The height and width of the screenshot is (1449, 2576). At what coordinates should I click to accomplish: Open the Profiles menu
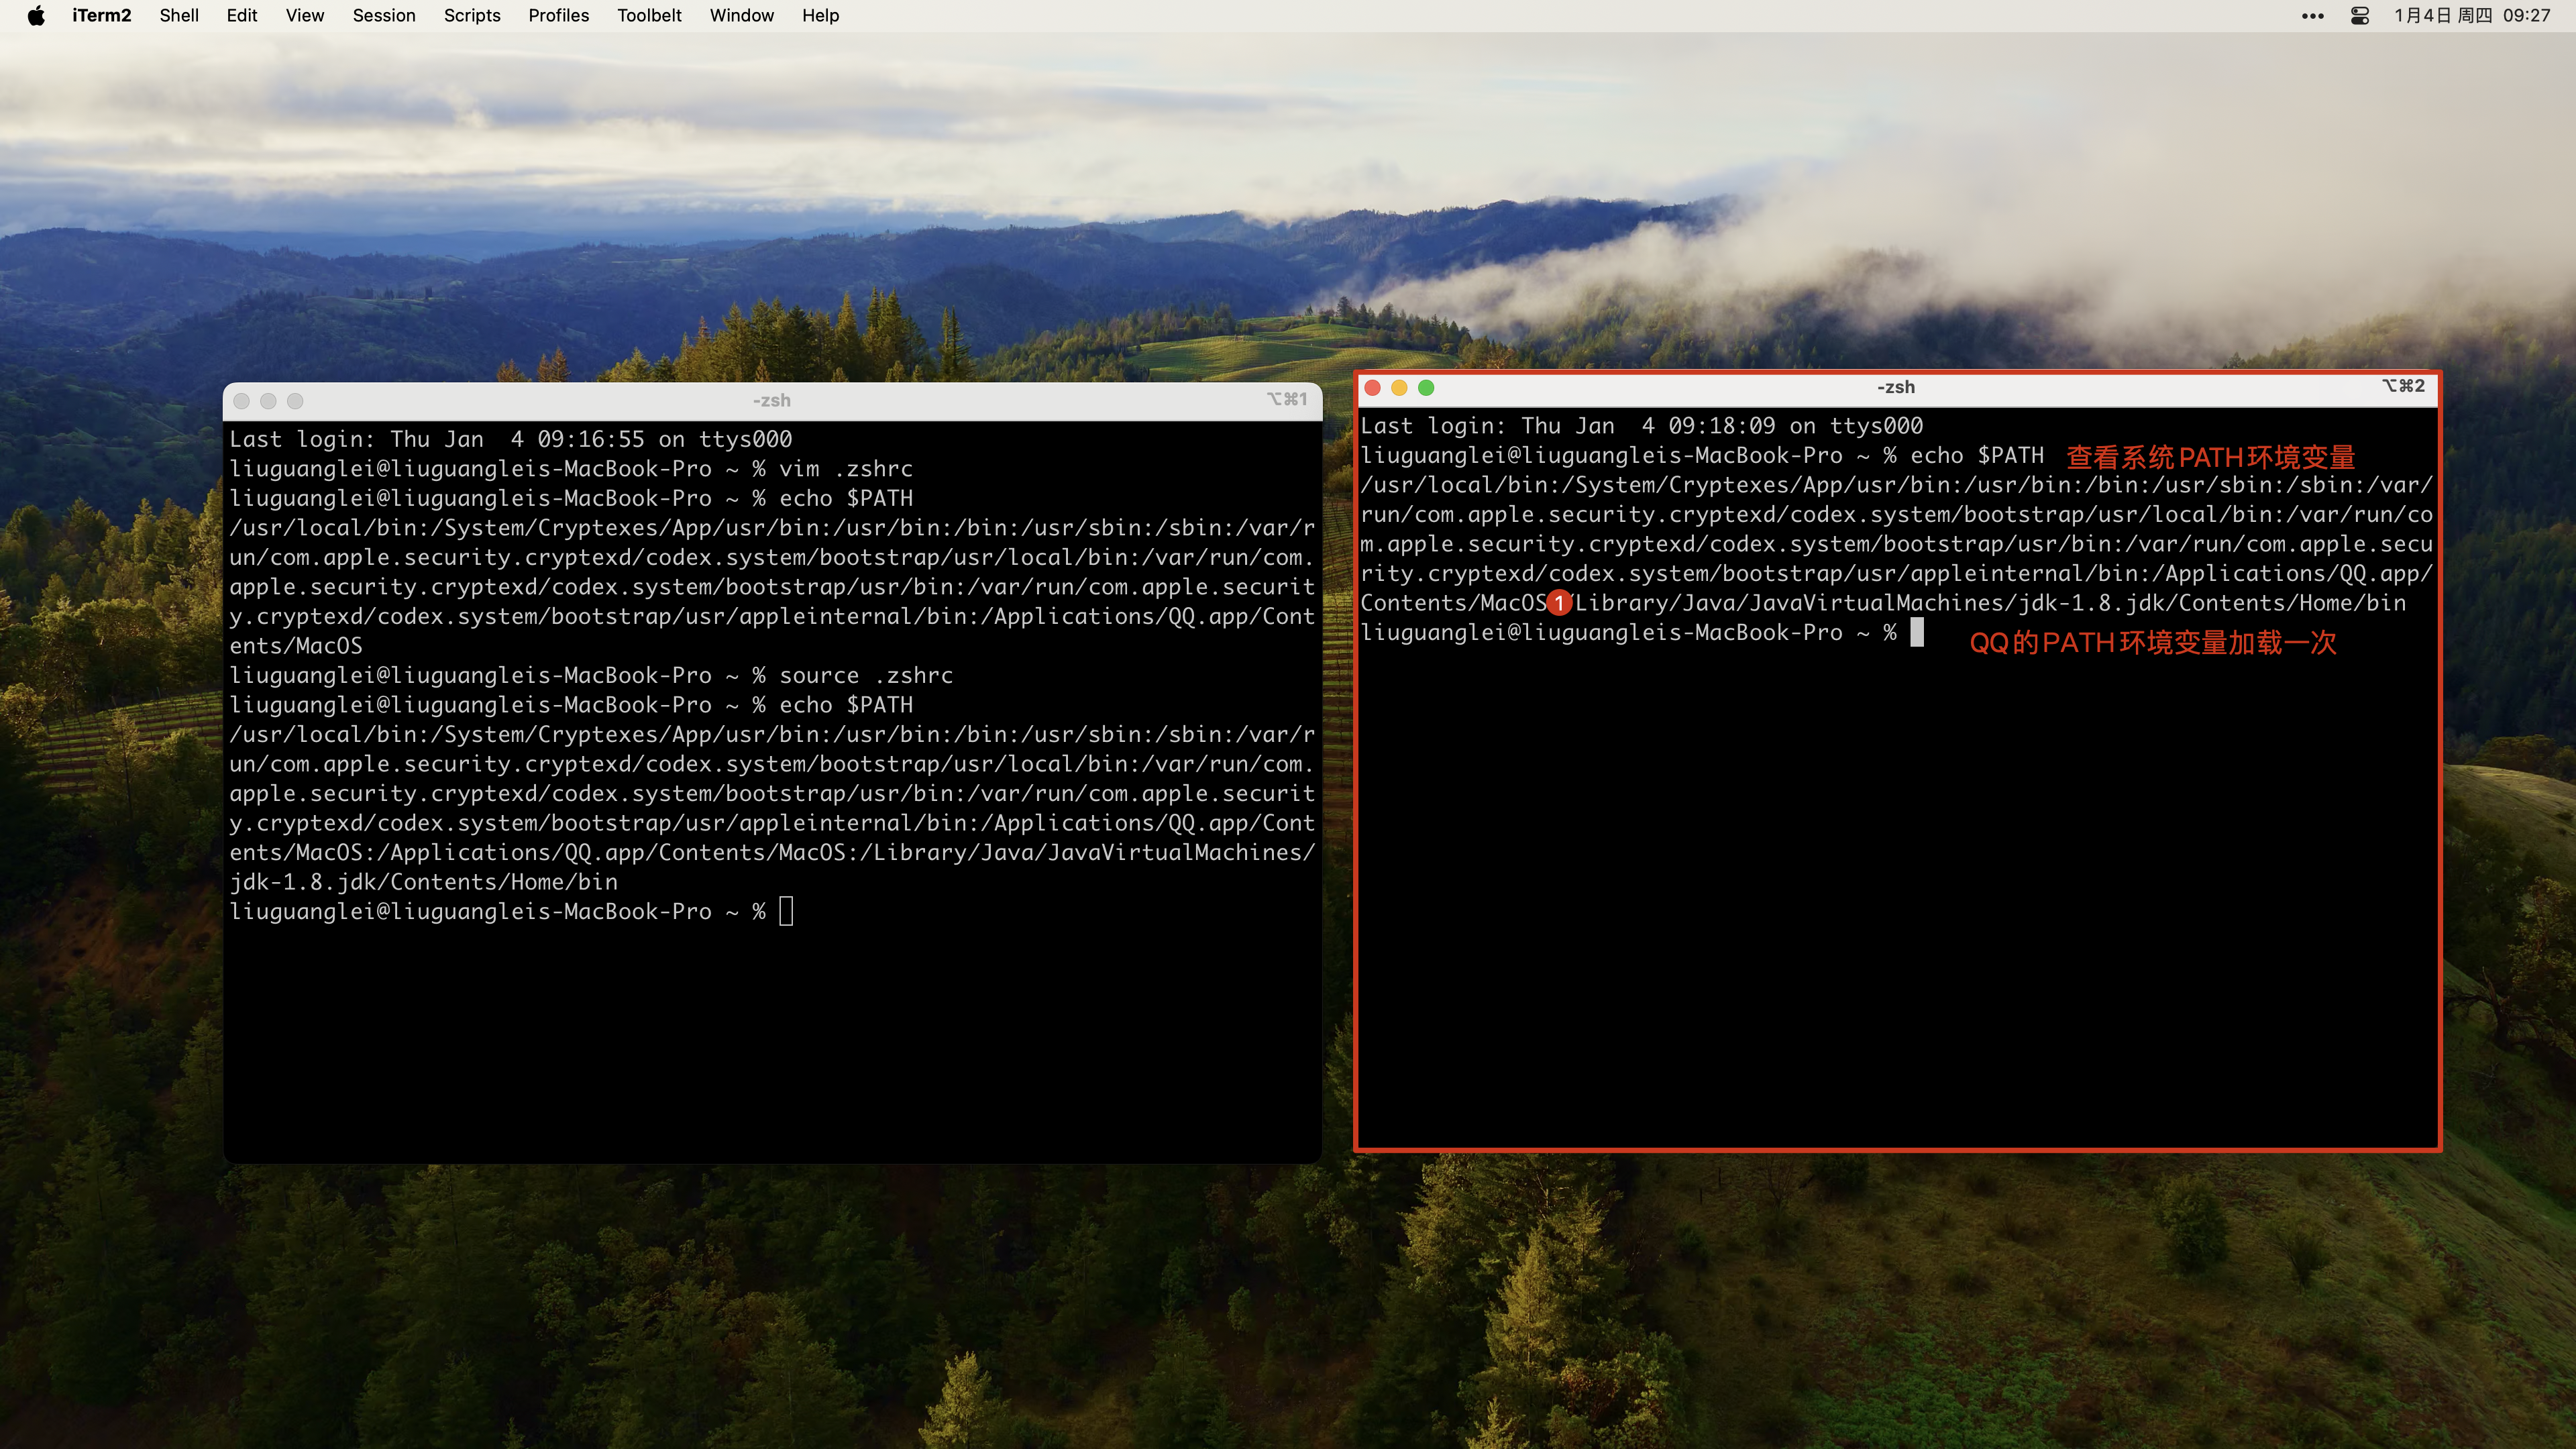558,15
